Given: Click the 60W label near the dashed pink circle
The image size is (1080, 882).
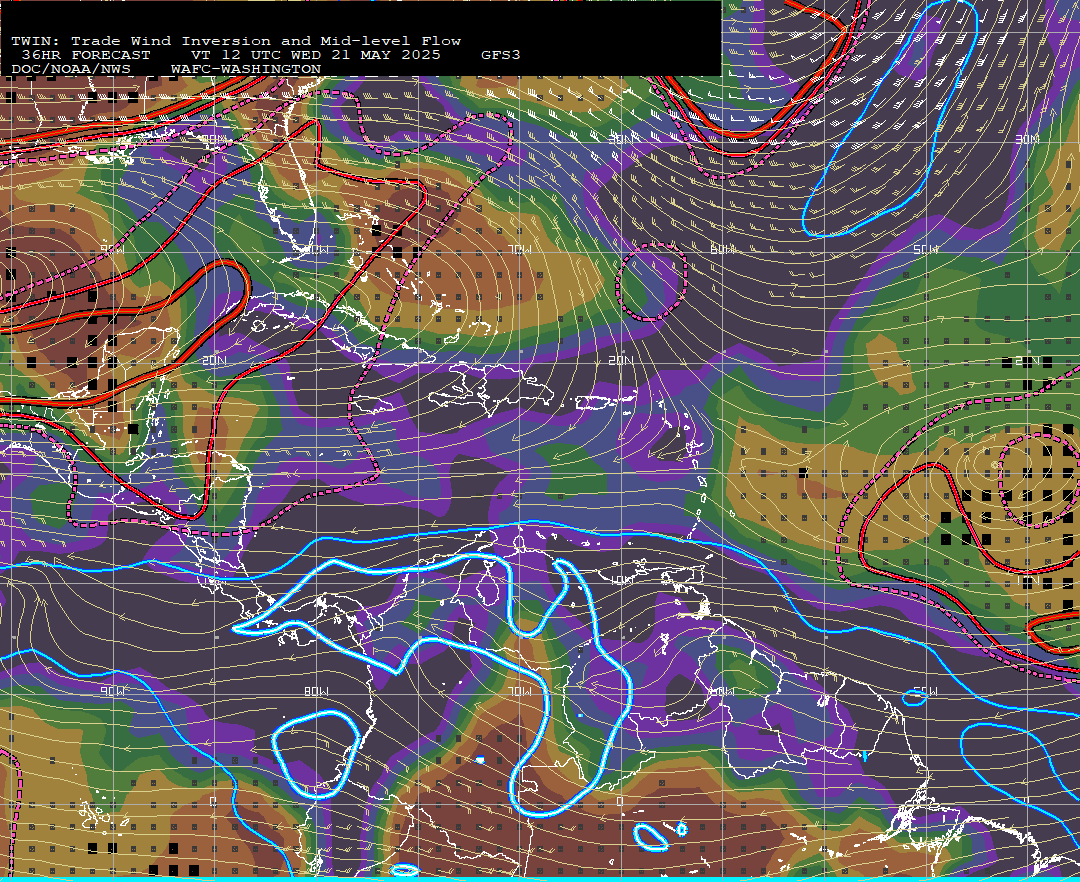Looking at the screenshot, I should (x=723, y=249).
